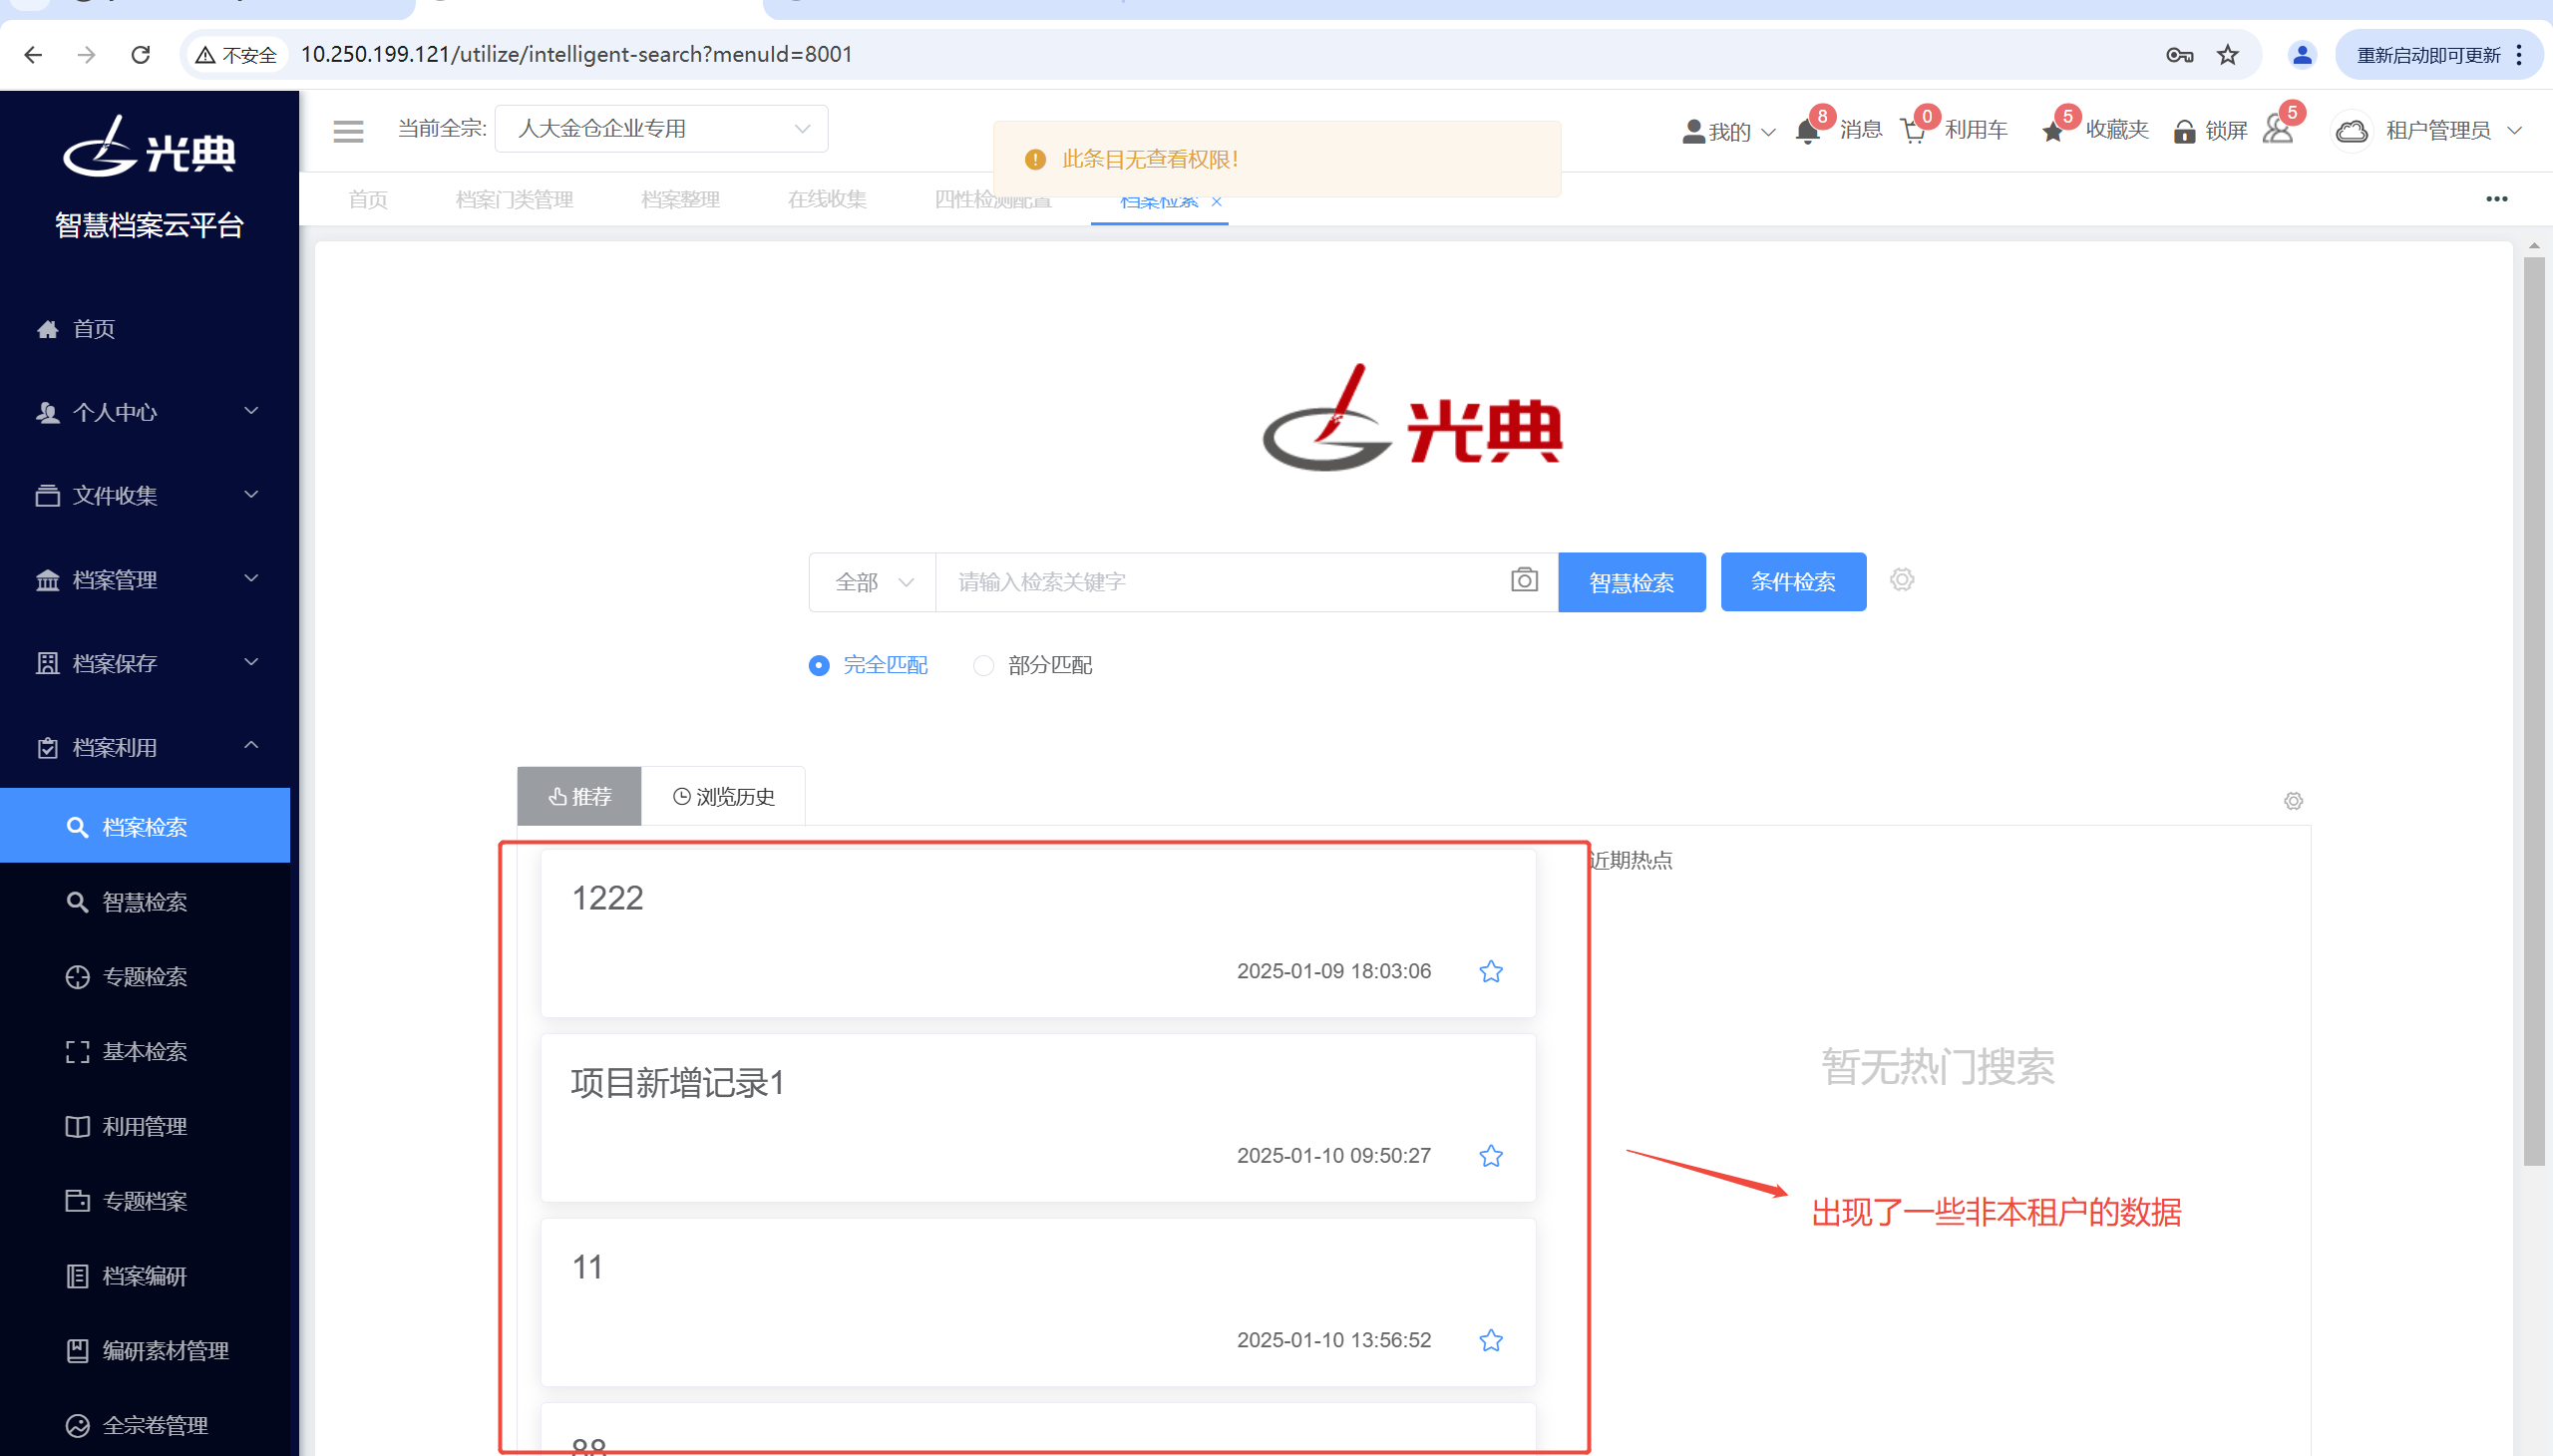2553x1456 pixels.
Task: Favorite the 项目新增记录1 record star
Action: point(1491,1156)
